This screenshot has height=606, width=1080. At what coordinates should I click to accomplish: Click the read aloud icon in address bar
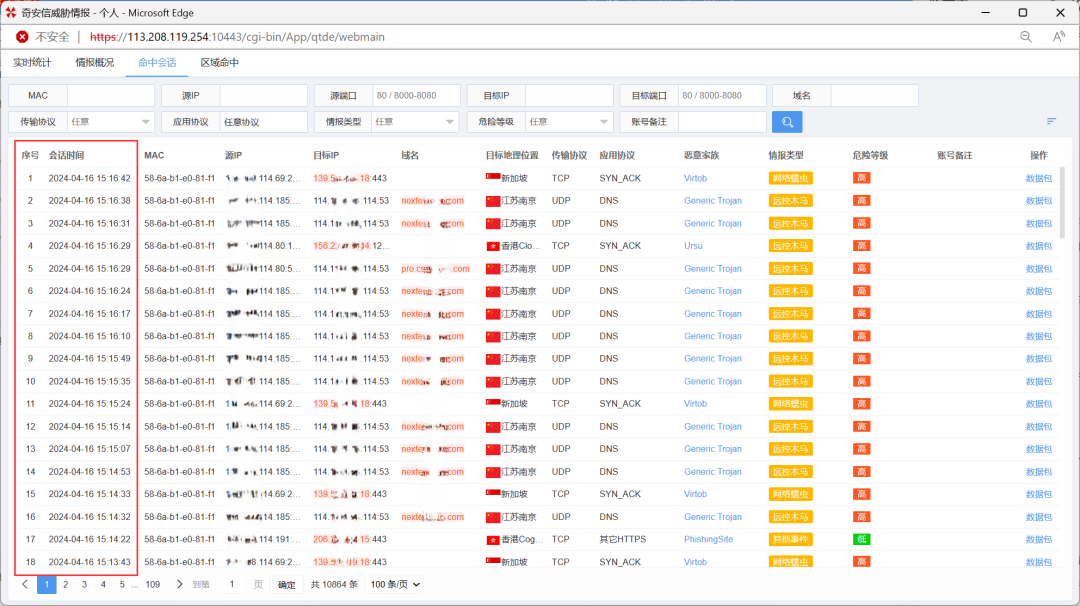click(1059, 36)
